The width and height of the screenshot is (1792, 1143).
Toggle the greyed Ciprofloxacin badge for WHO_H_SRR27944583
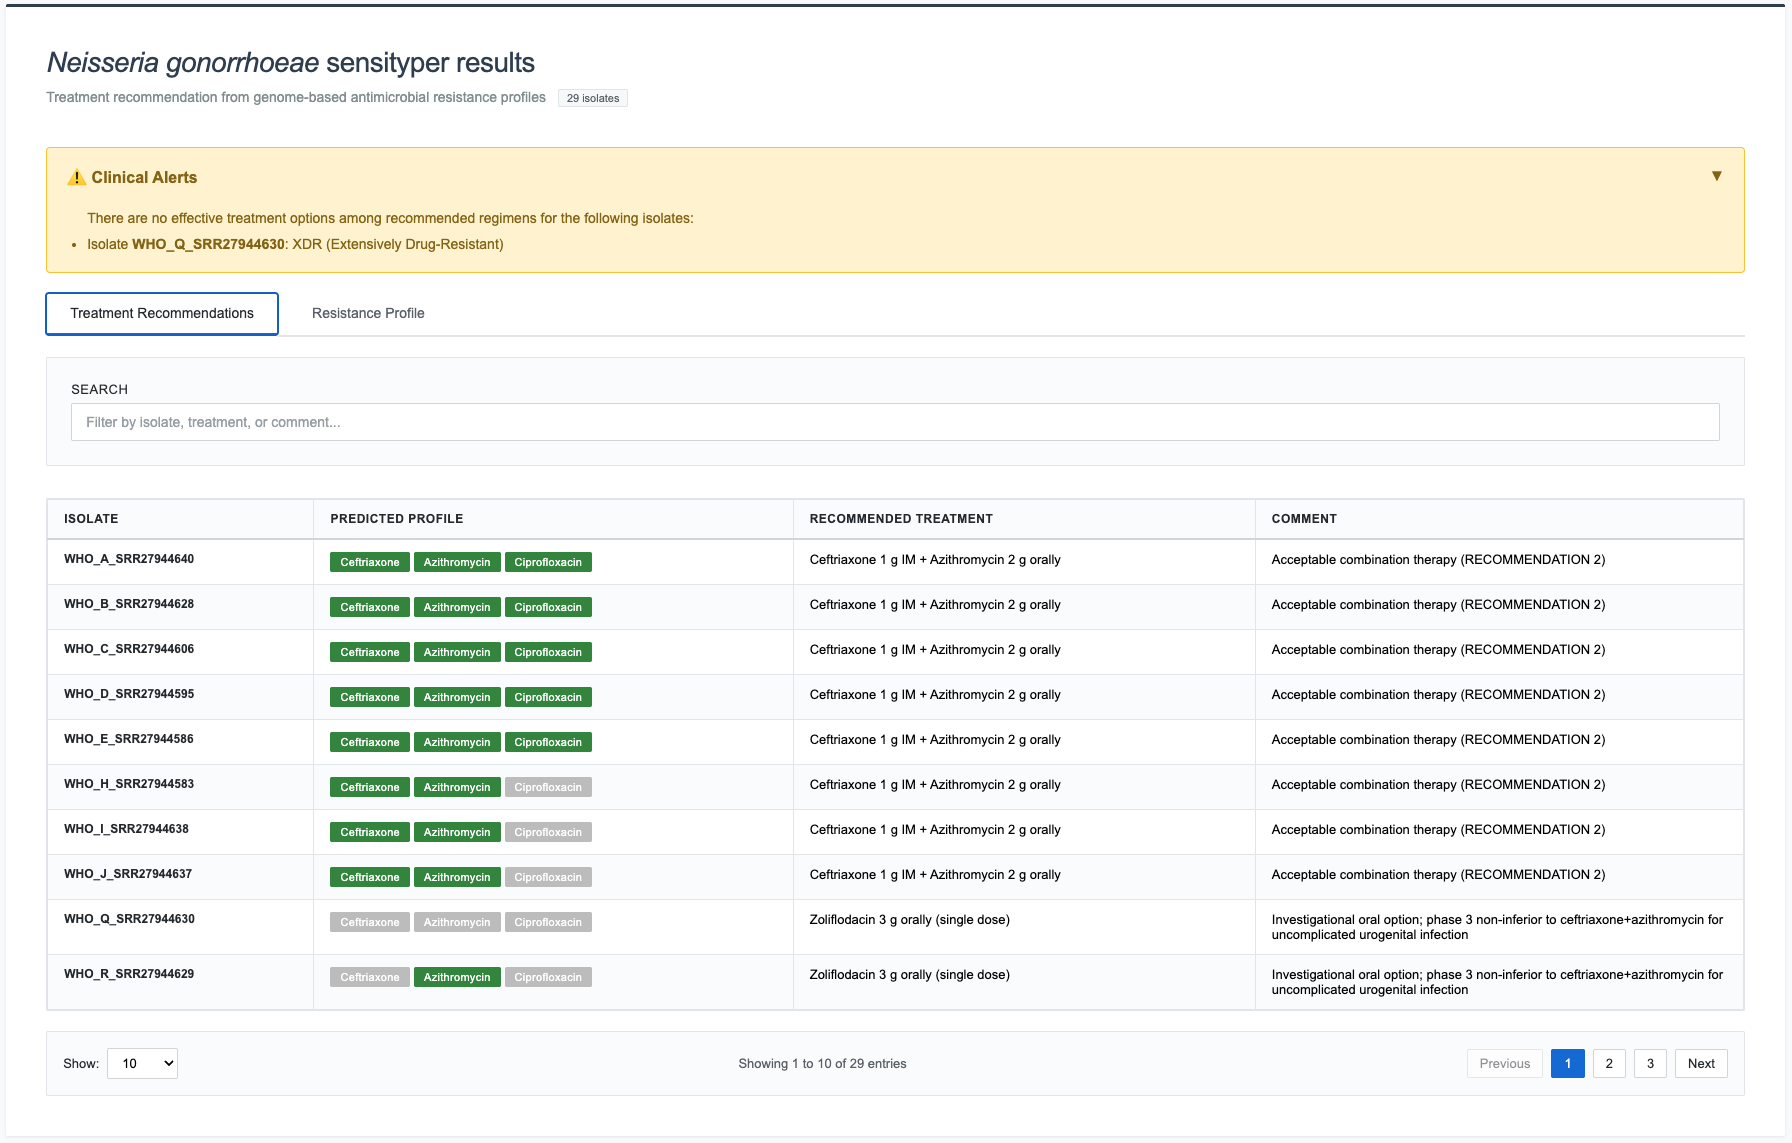[548, 787]
